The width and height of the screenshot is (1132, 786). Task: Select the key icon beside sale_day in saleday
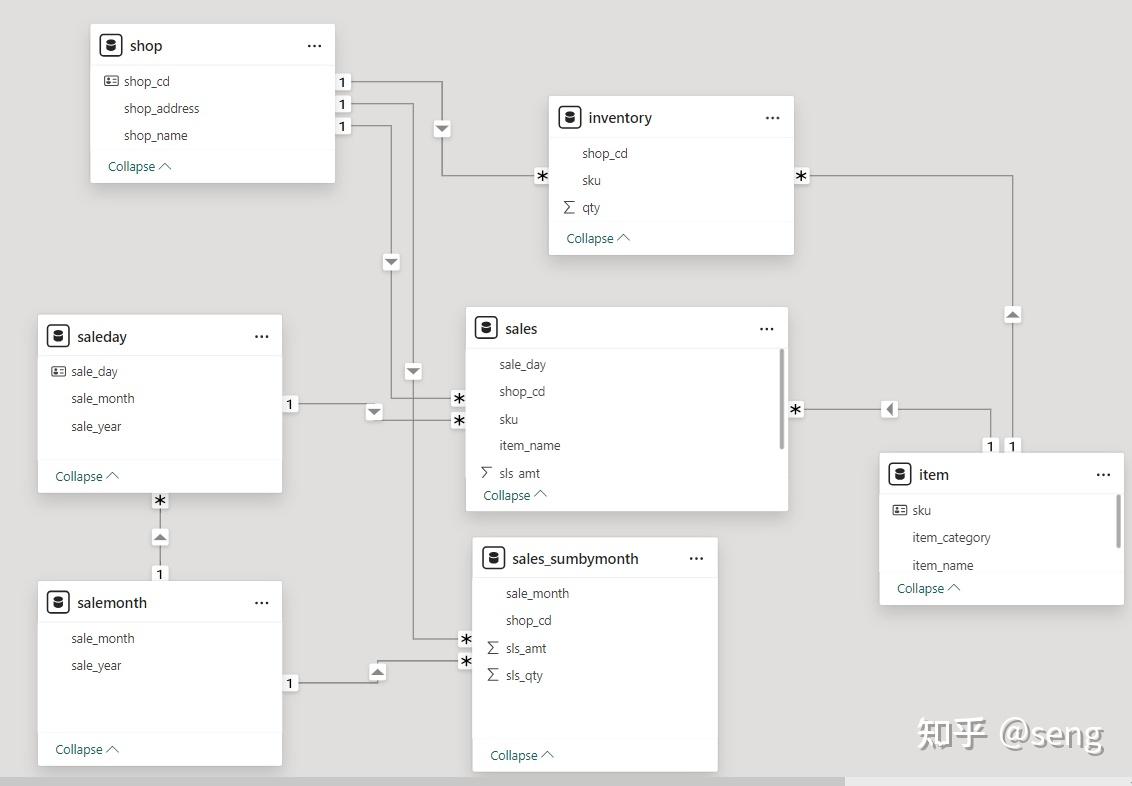tap(58, 370)
